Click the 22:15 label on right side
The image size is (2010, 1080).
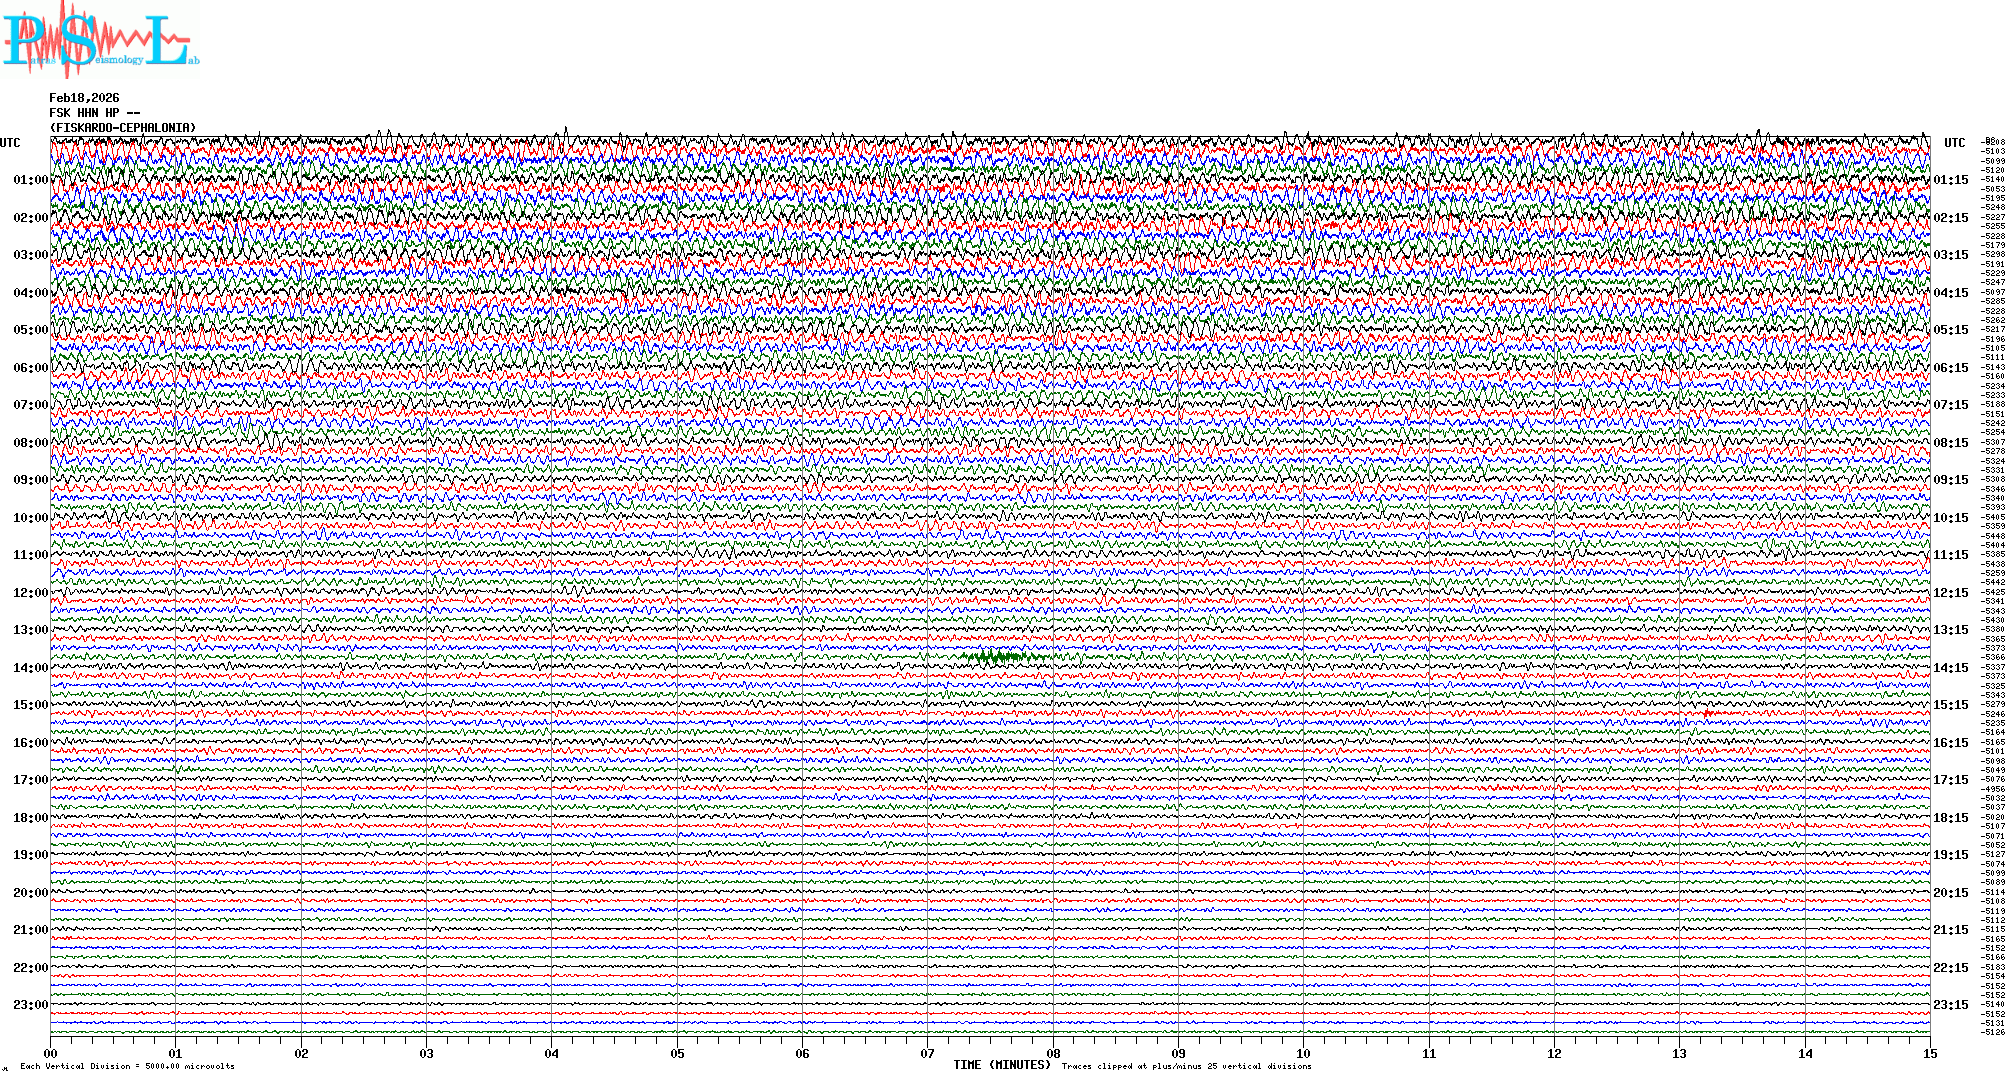(x=1950, y=968)
